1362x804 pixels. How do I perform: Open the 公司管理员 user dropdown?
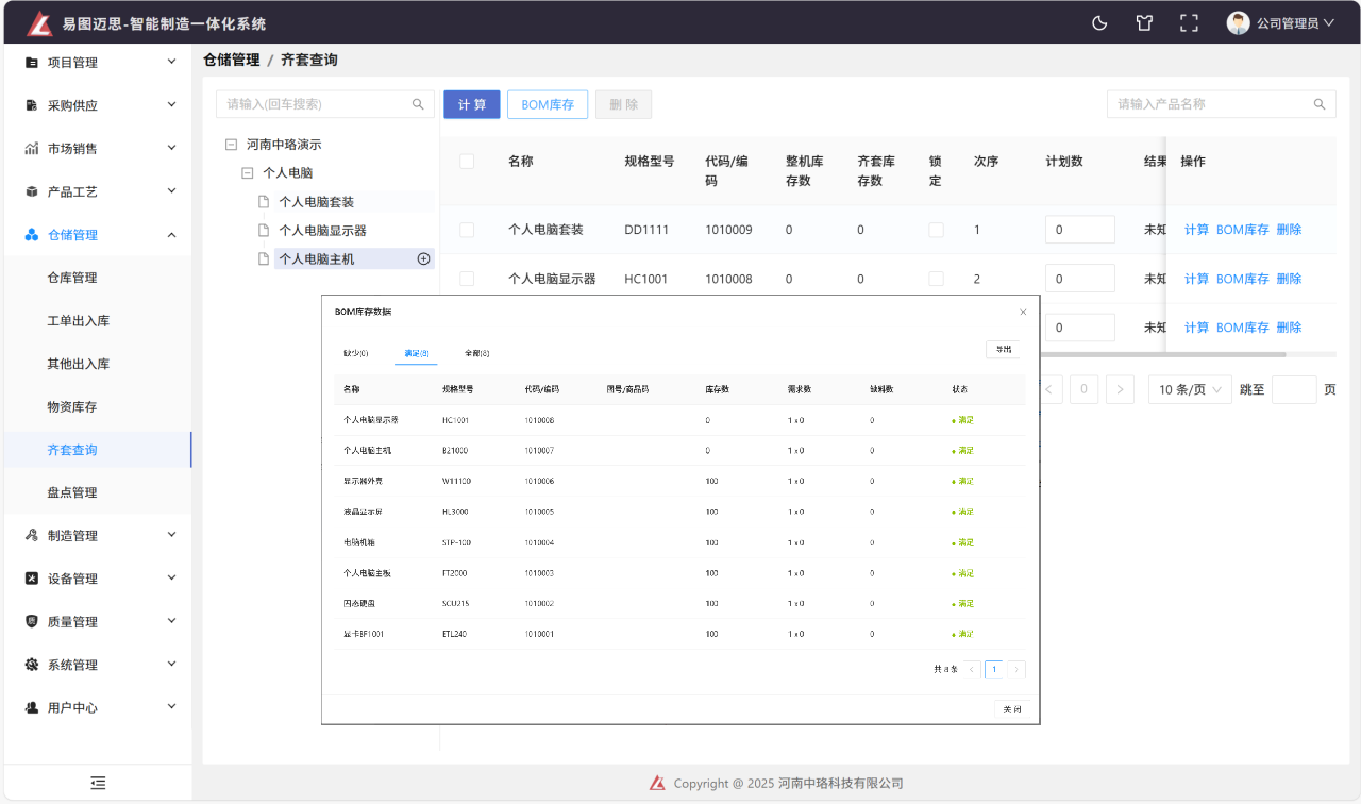[1281, 23]
